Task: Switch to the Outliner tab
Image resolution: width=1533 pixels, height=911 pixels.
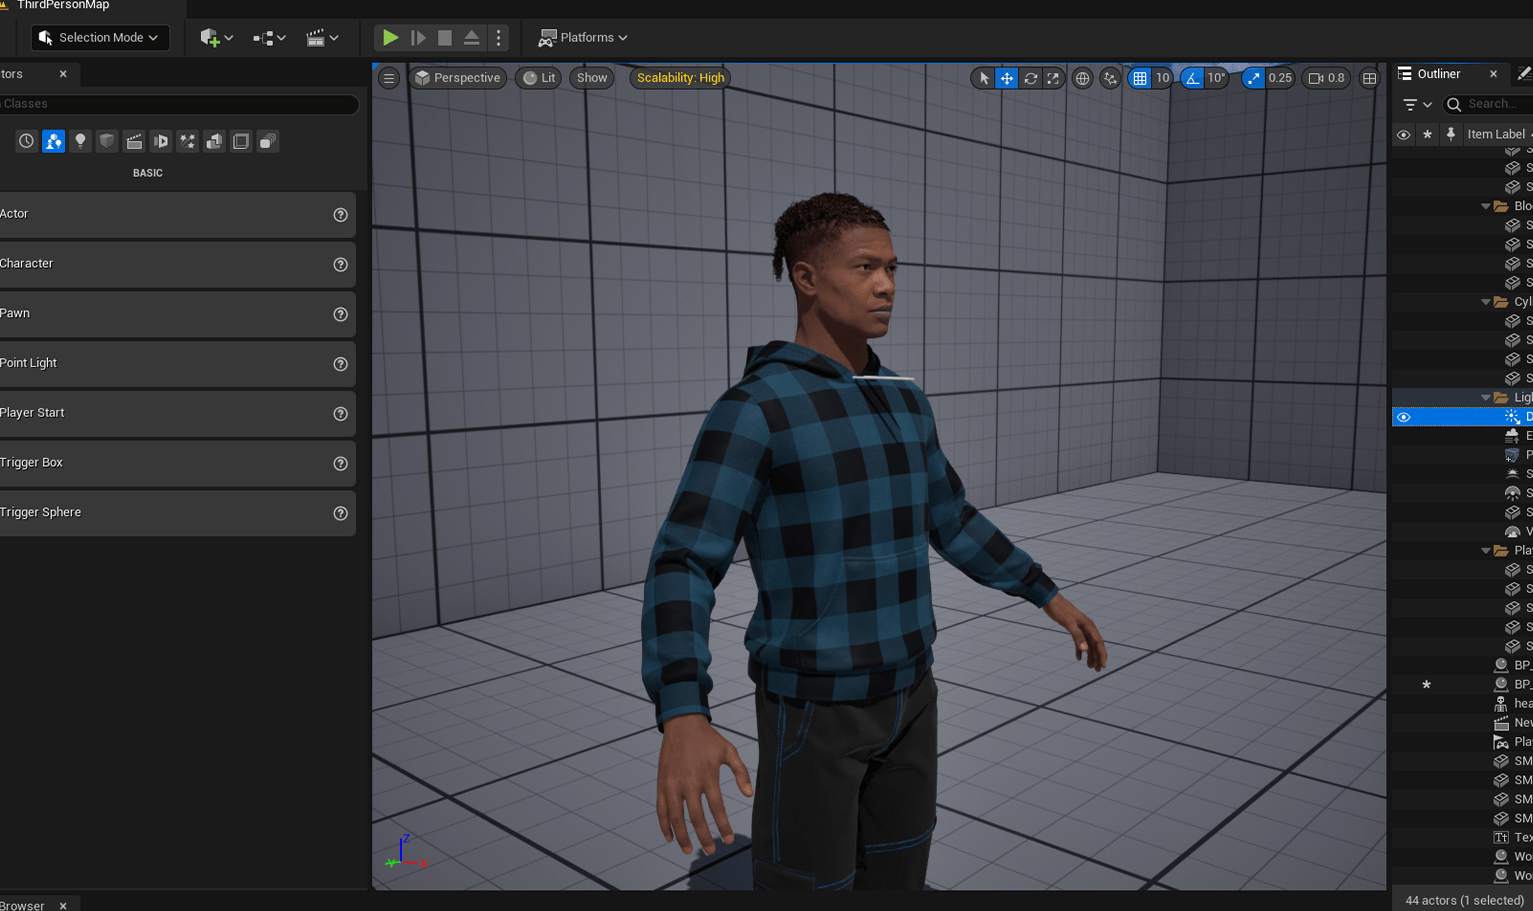Action: (1438, 74)
